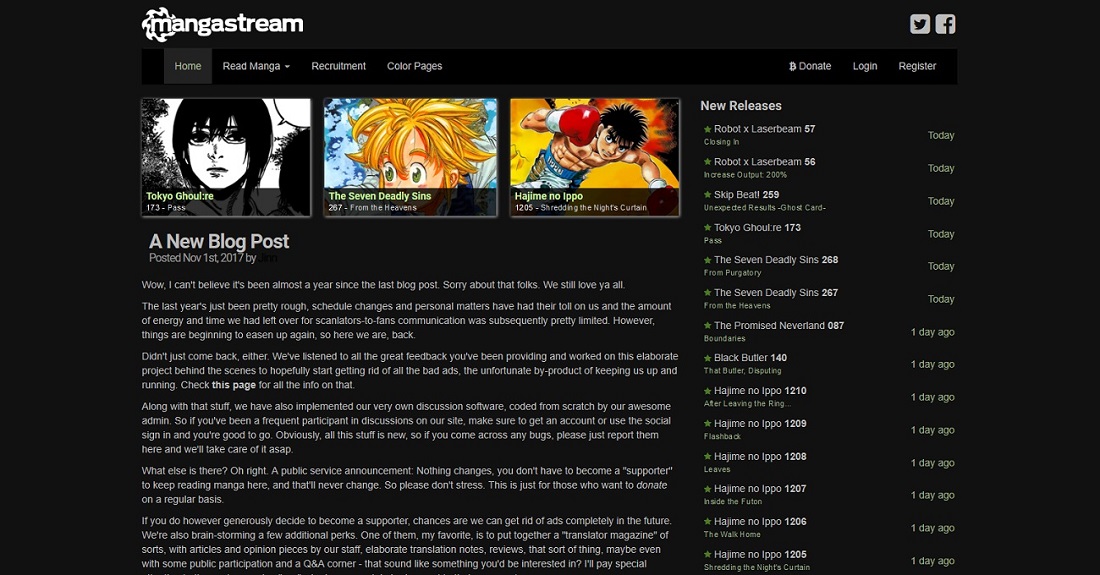Open The Promised Neverland 087 release
Screen dimensions: 1100x575
(779, 326)
